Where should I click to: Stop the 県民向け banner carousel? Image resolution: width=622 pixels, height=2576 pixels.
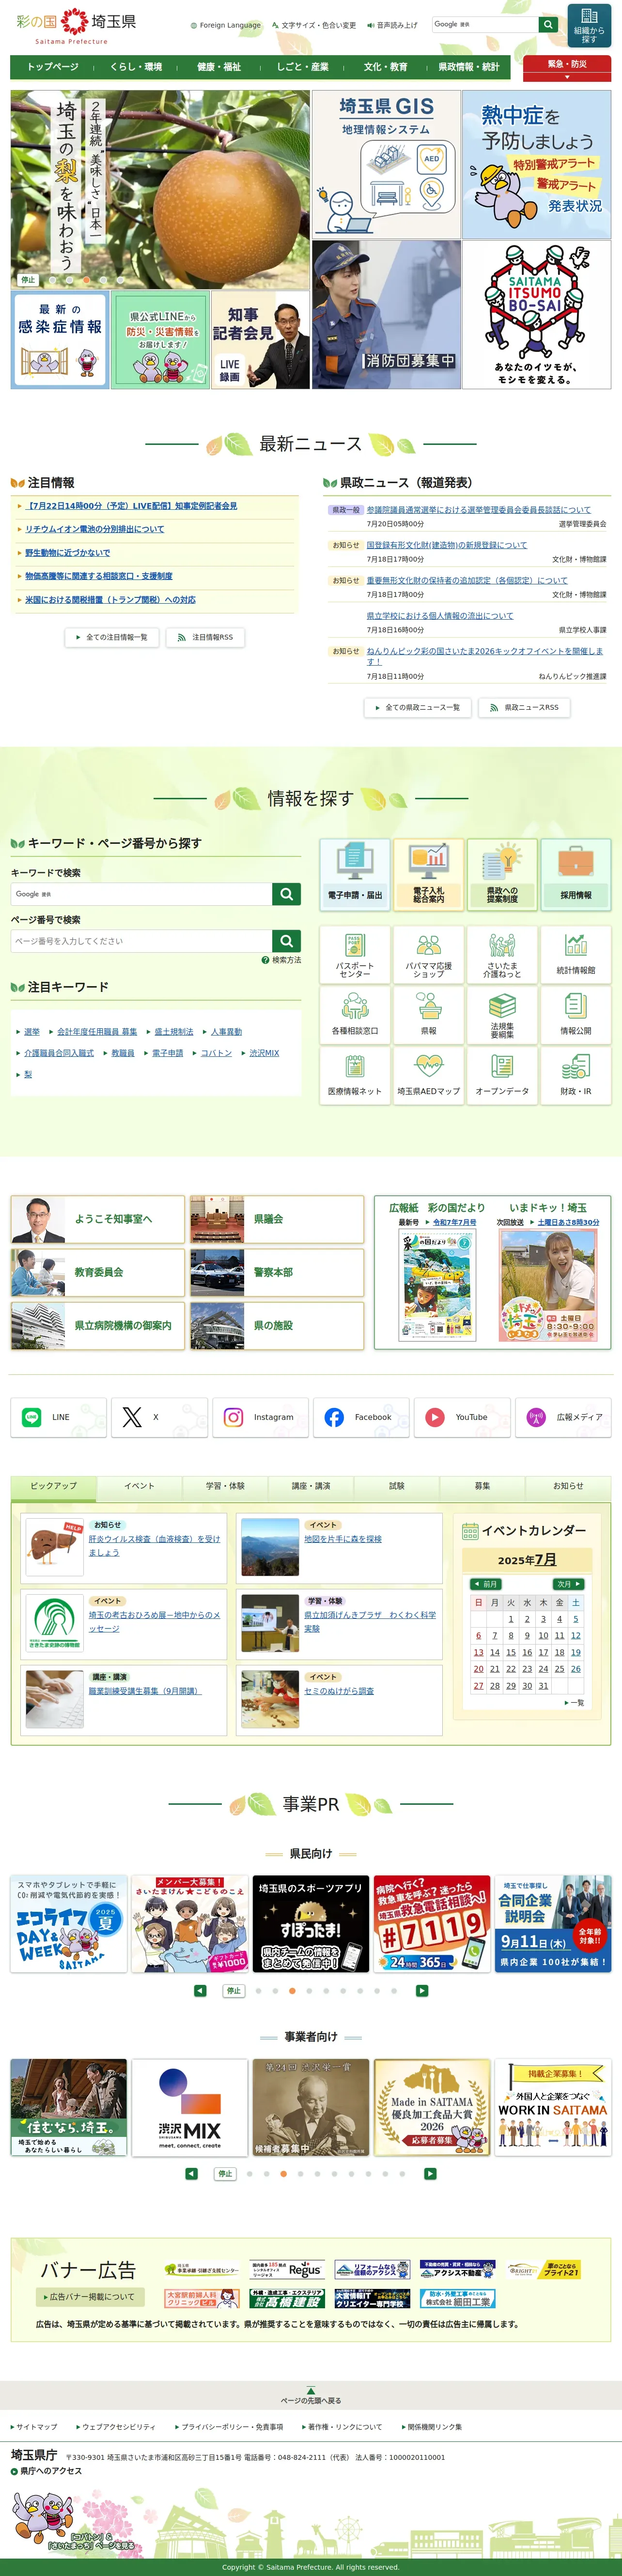pyautogui.click(x=233, y=1991)
